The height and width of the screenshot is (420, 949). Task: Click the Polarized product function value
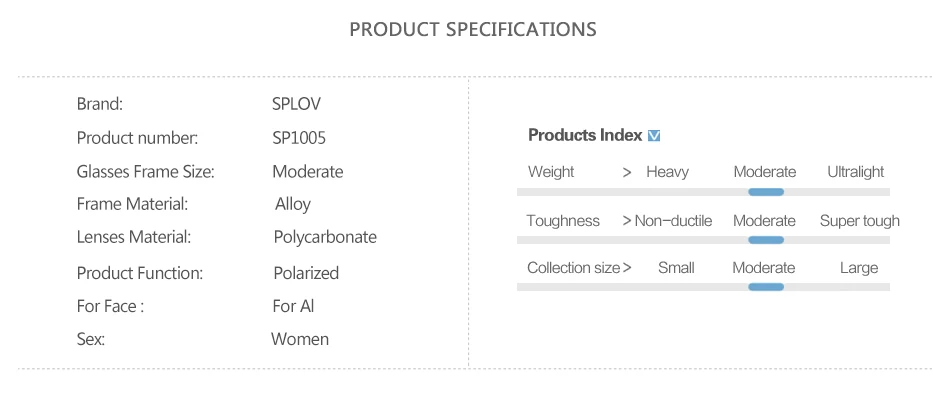[306, 273]
